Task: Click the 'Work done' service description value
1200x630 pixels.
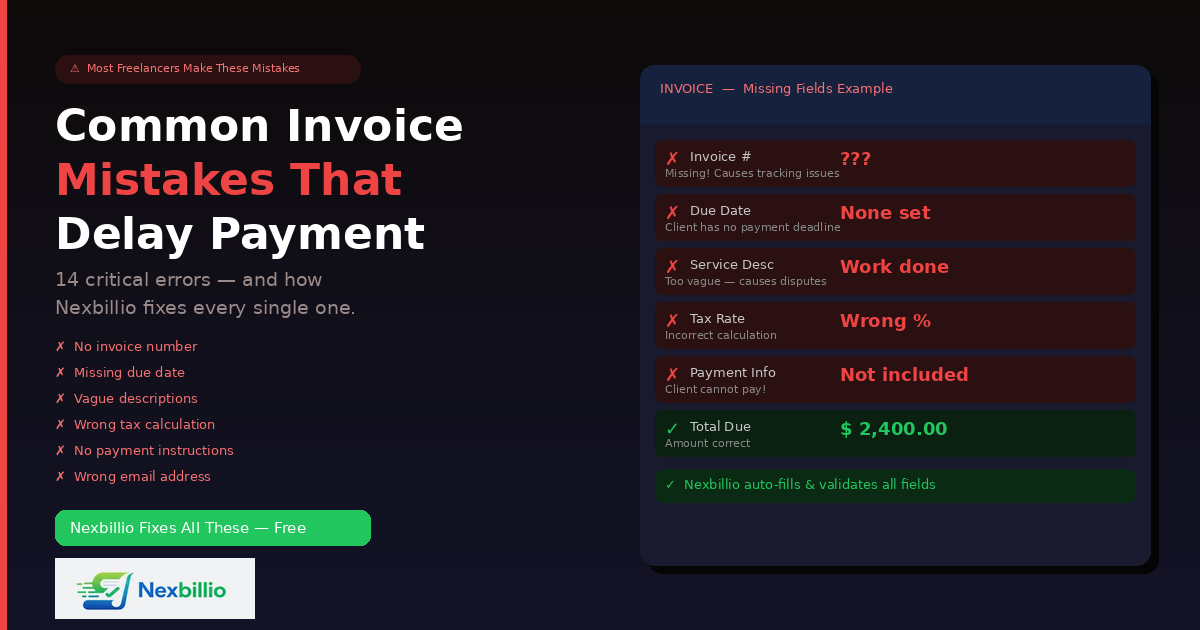Action: pyautogui.click(x=894, y=267)
